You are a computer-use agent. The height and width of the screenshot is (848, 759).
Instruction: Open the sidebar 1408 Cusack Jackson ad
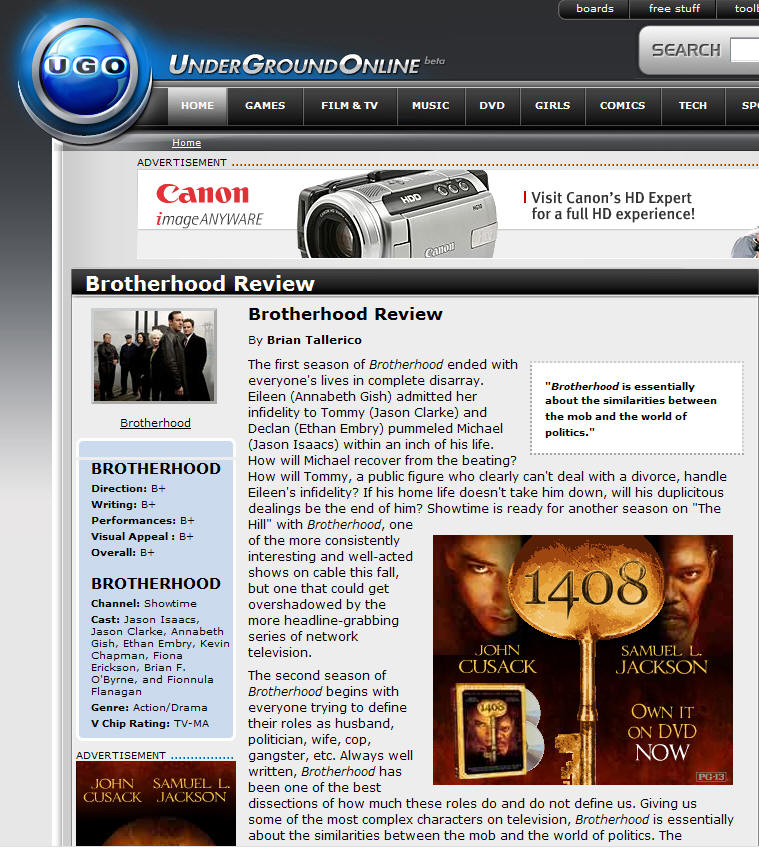[x=156, y=804]
